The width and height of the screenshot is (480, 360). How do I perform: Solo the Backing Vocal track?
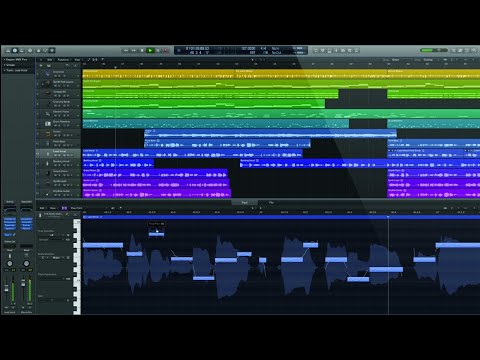(59, 166)
